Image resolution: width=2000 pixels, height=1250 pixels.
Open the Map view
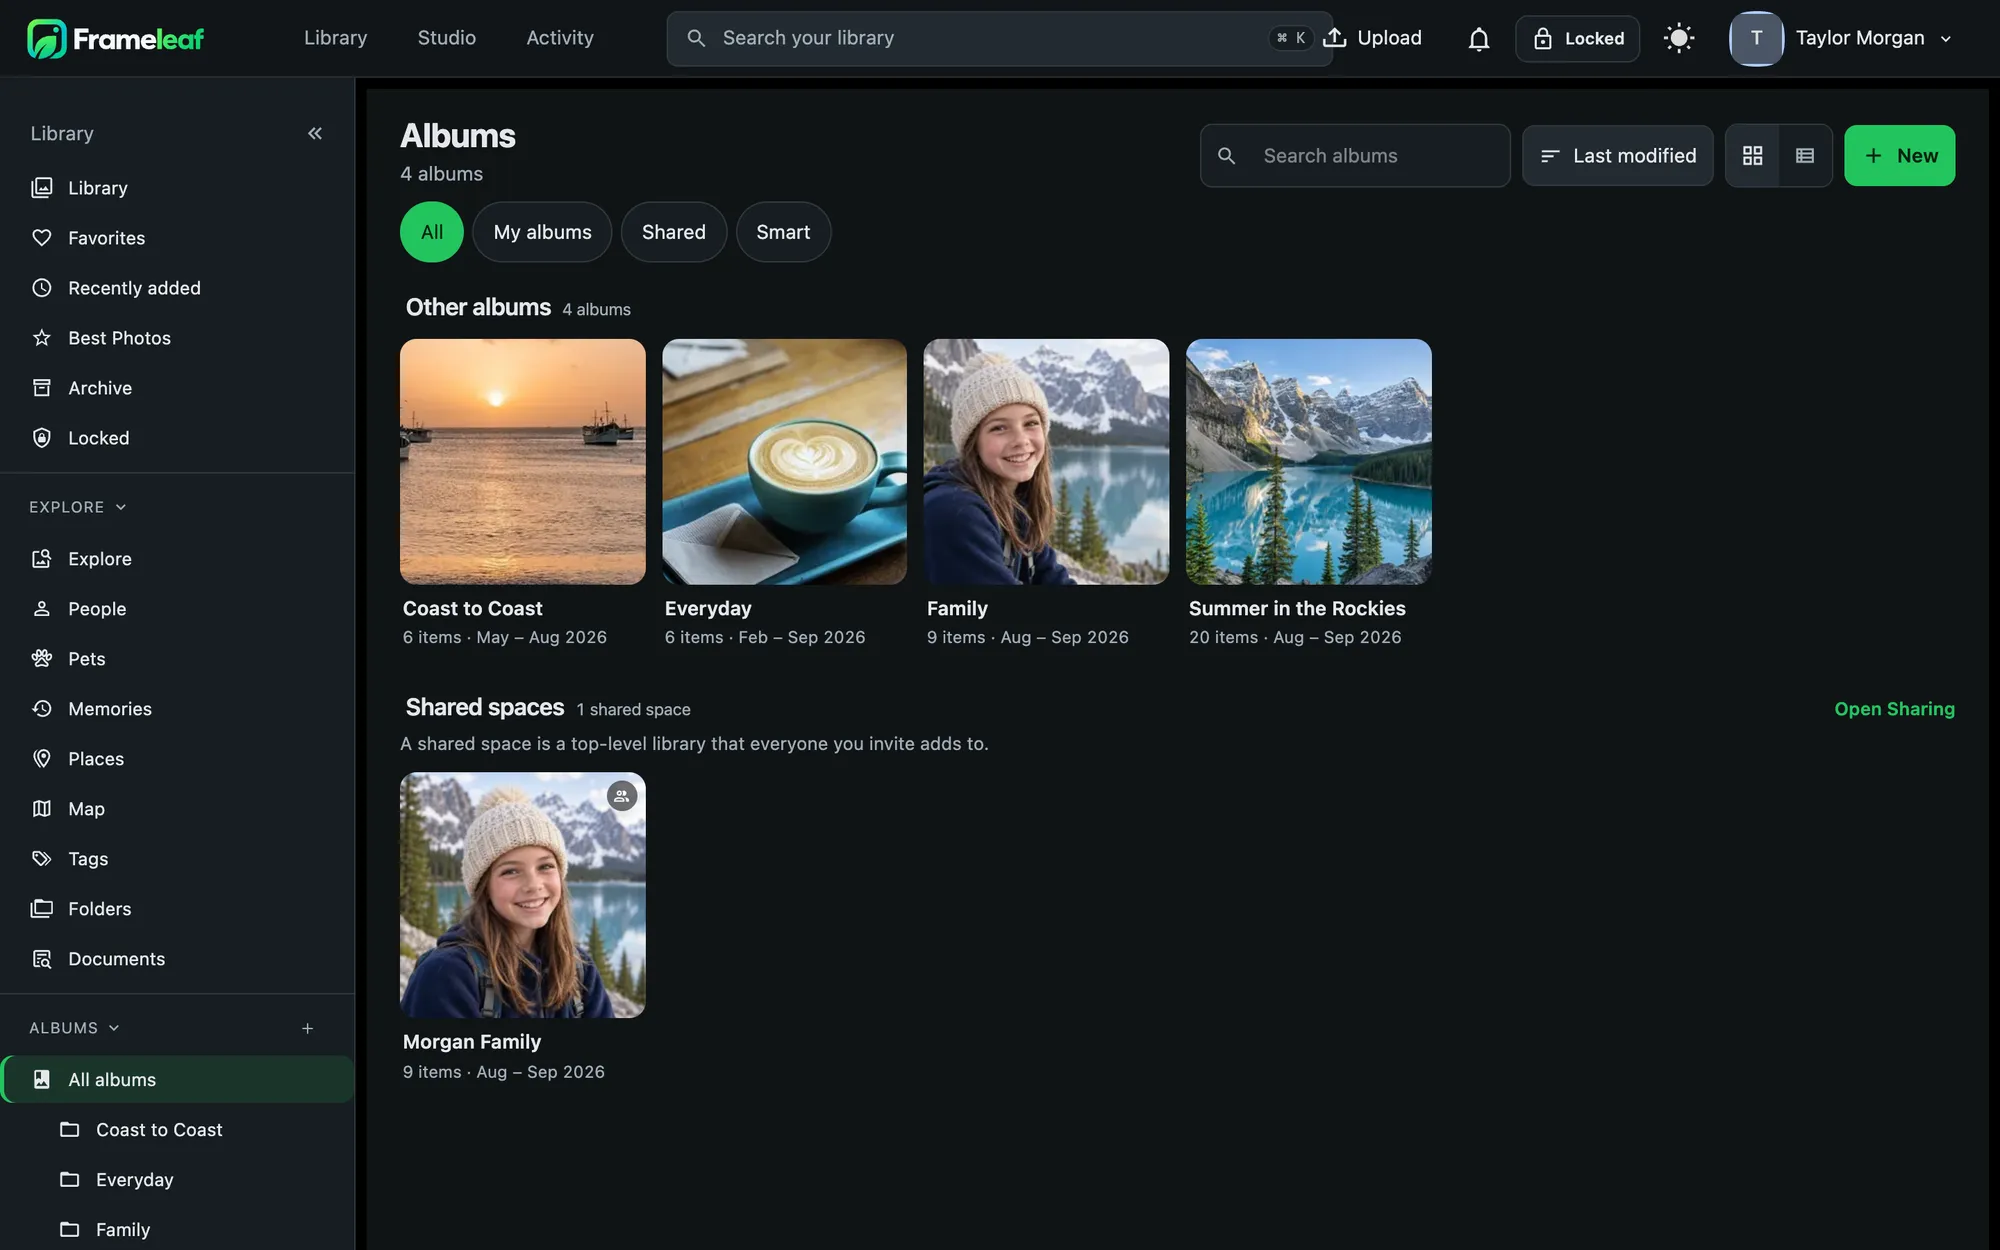(x=177, y=809)
